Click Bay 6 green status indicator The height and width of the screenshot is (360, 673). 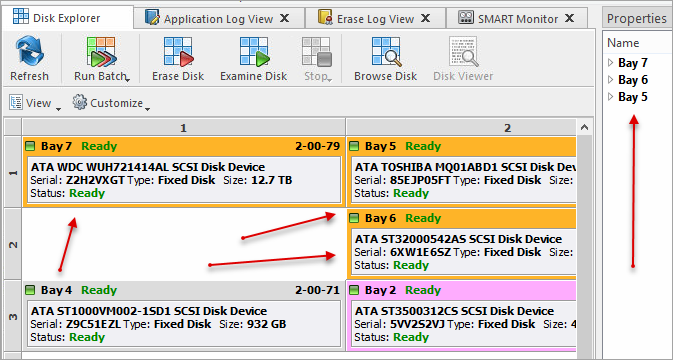coord(354,218)
